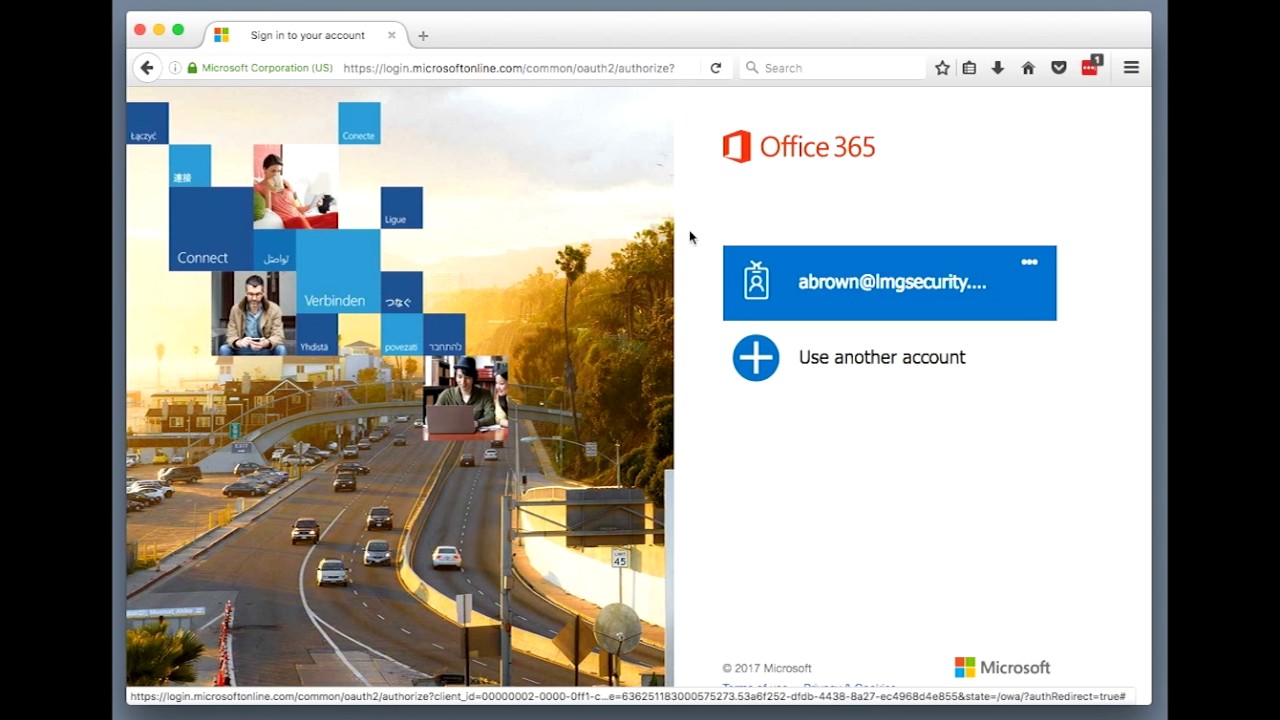Image resolution: width=1280 pixels, height=720 pixels.
Task: Click the Łączyć tile
Action: point(147,123)
